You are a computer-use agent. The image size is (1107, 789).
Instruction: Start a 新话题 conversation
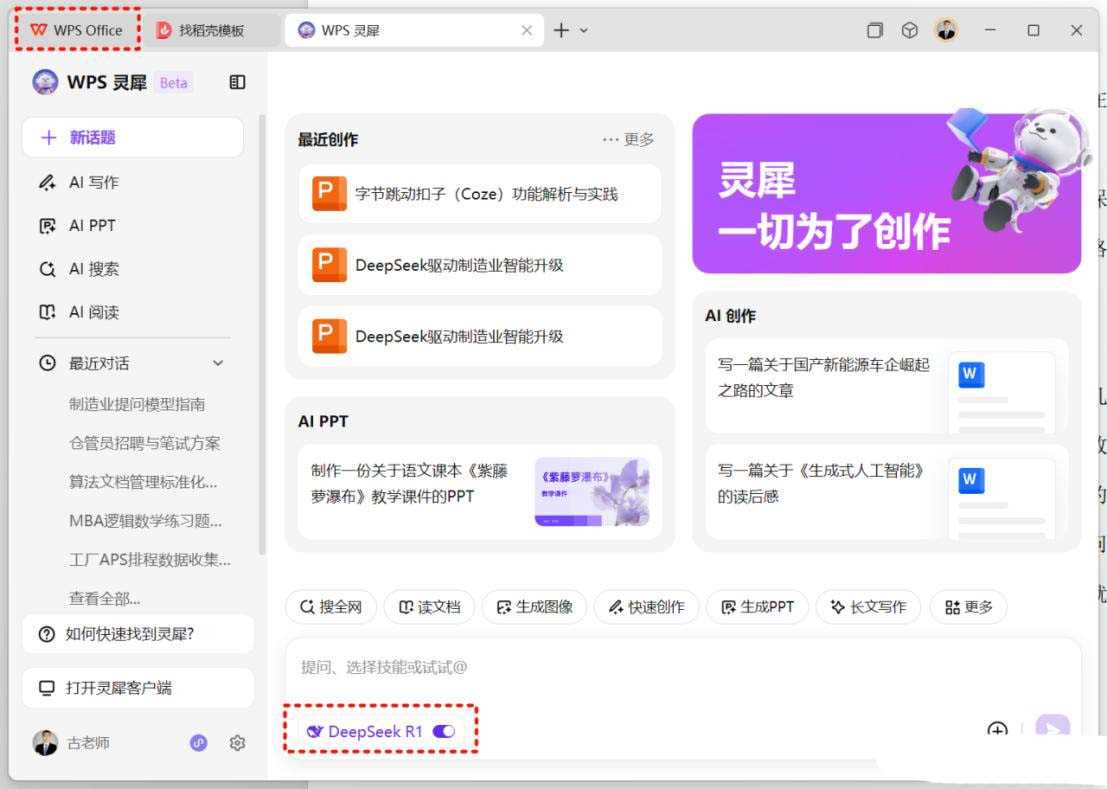pos(133,138)
